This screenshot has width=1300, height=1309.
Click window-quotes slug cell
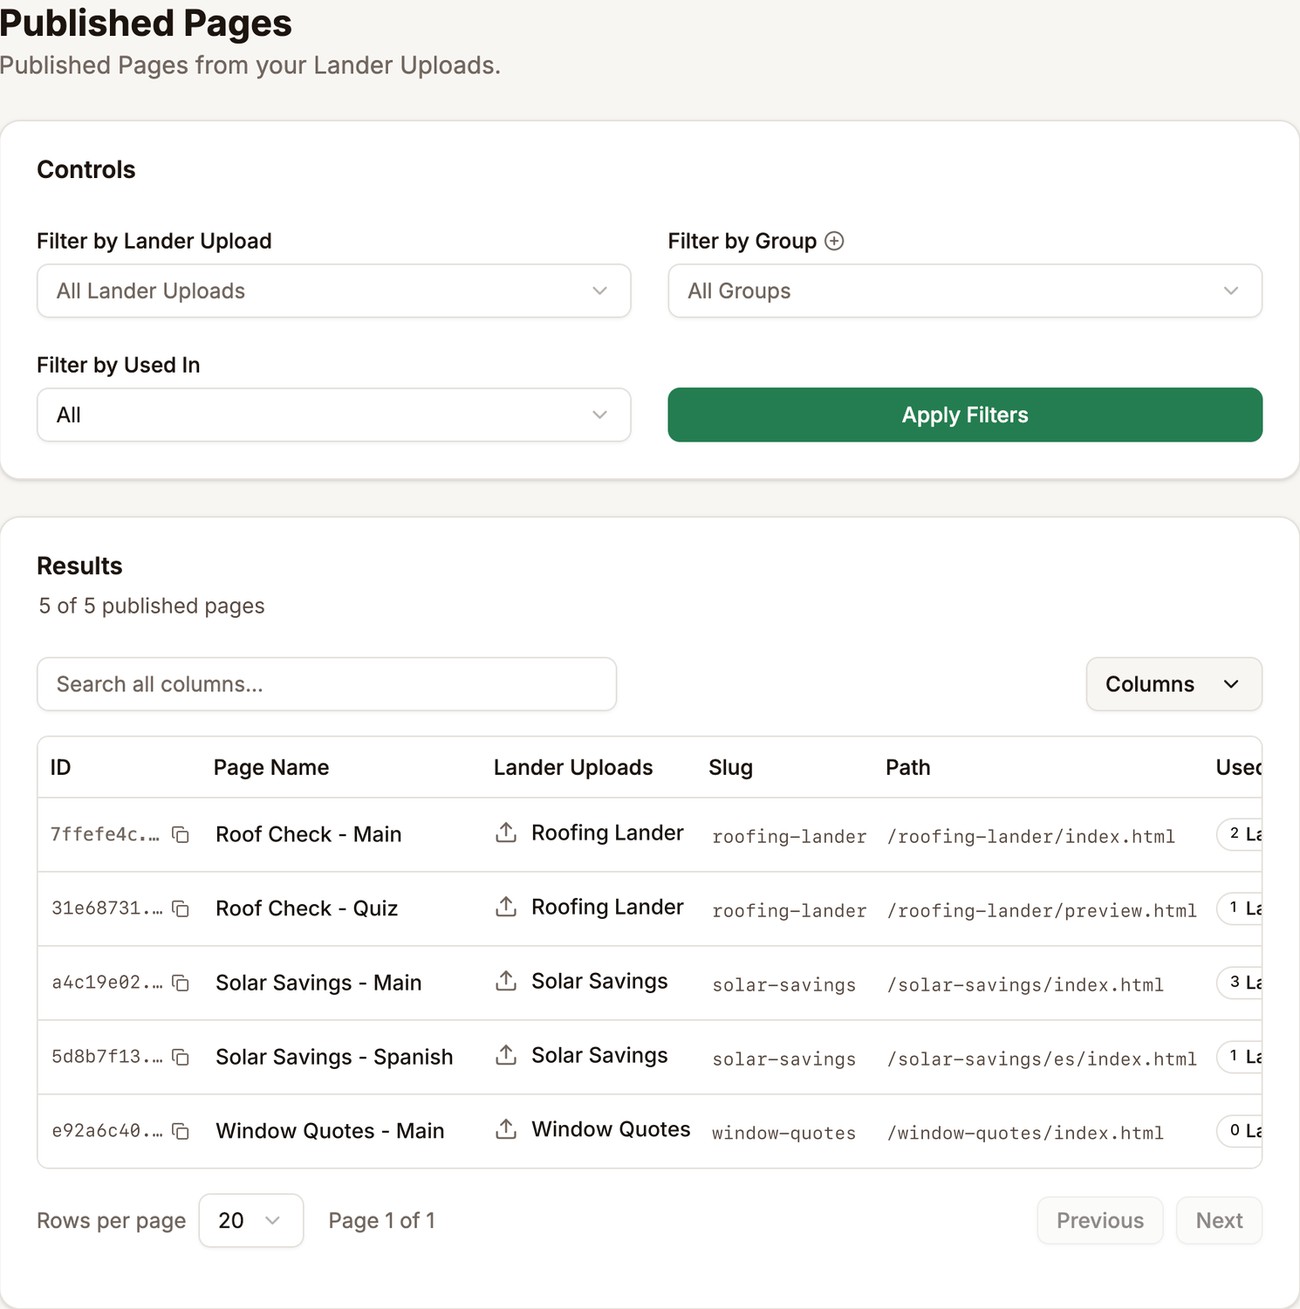click(784, 1133)
